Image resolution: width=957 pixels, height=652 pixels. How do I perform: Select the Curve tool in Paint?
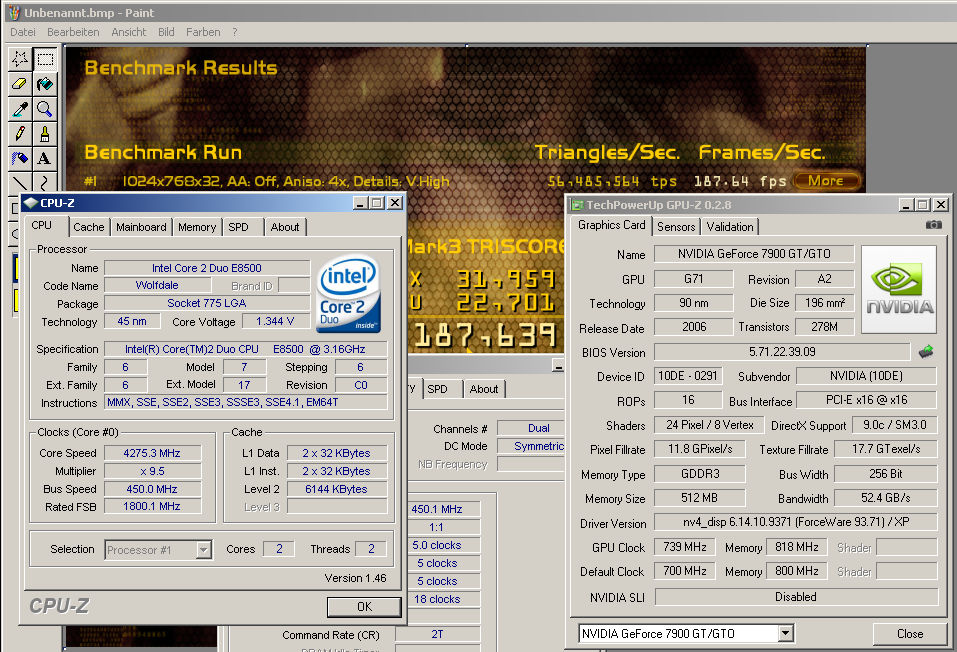45,182
